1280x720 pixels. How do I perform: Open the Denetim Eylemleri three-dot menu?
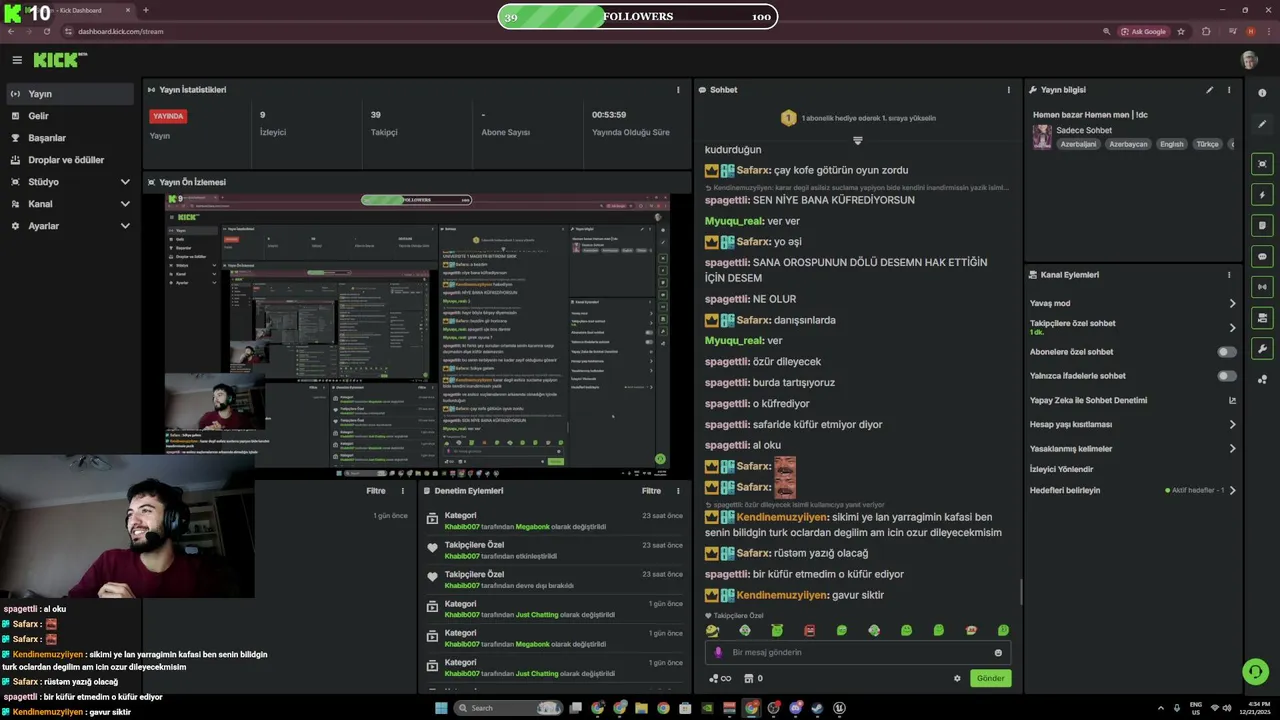coord(678,491)
